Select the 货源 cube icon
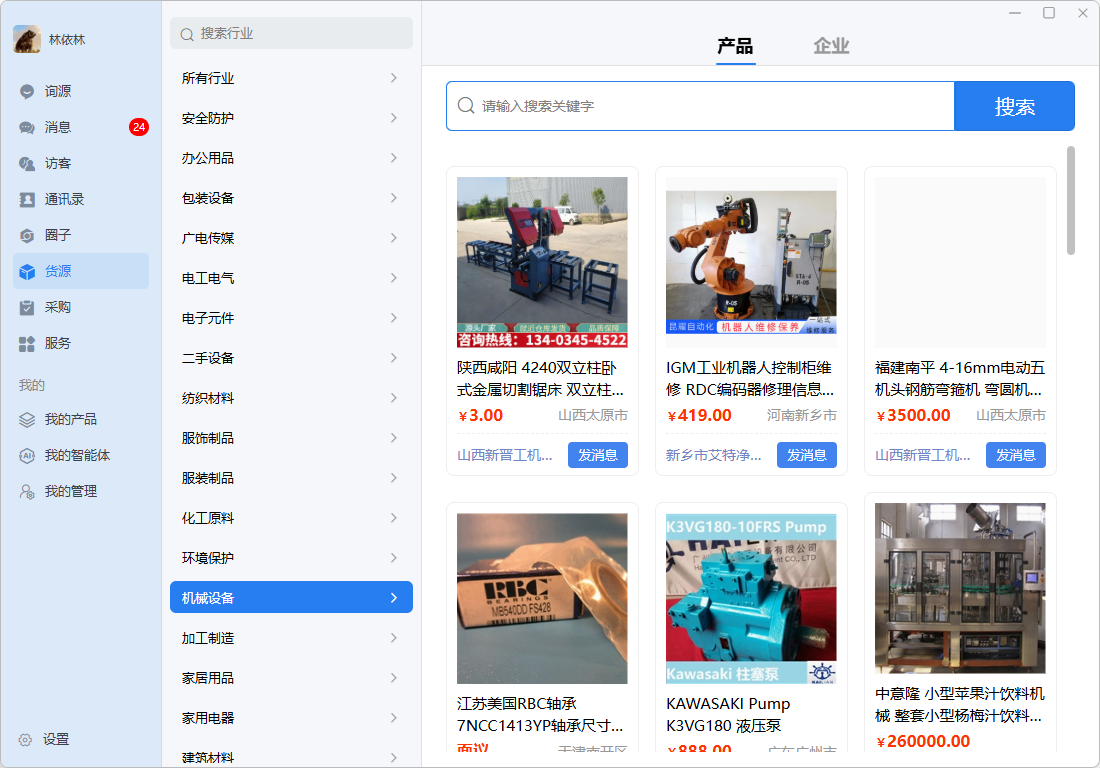The image size is (1100, 768). 27,271
